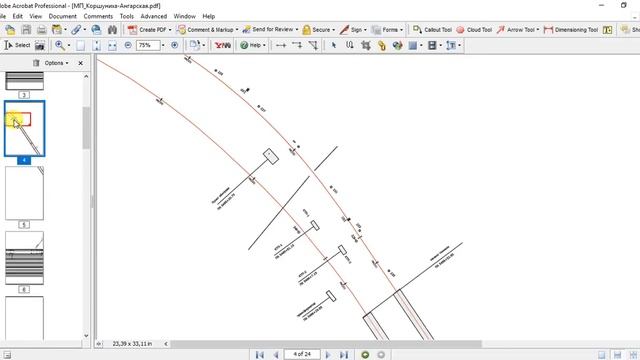Go to the next page
The width and height of the screenshot is (640, 360).
pos(328,355)
